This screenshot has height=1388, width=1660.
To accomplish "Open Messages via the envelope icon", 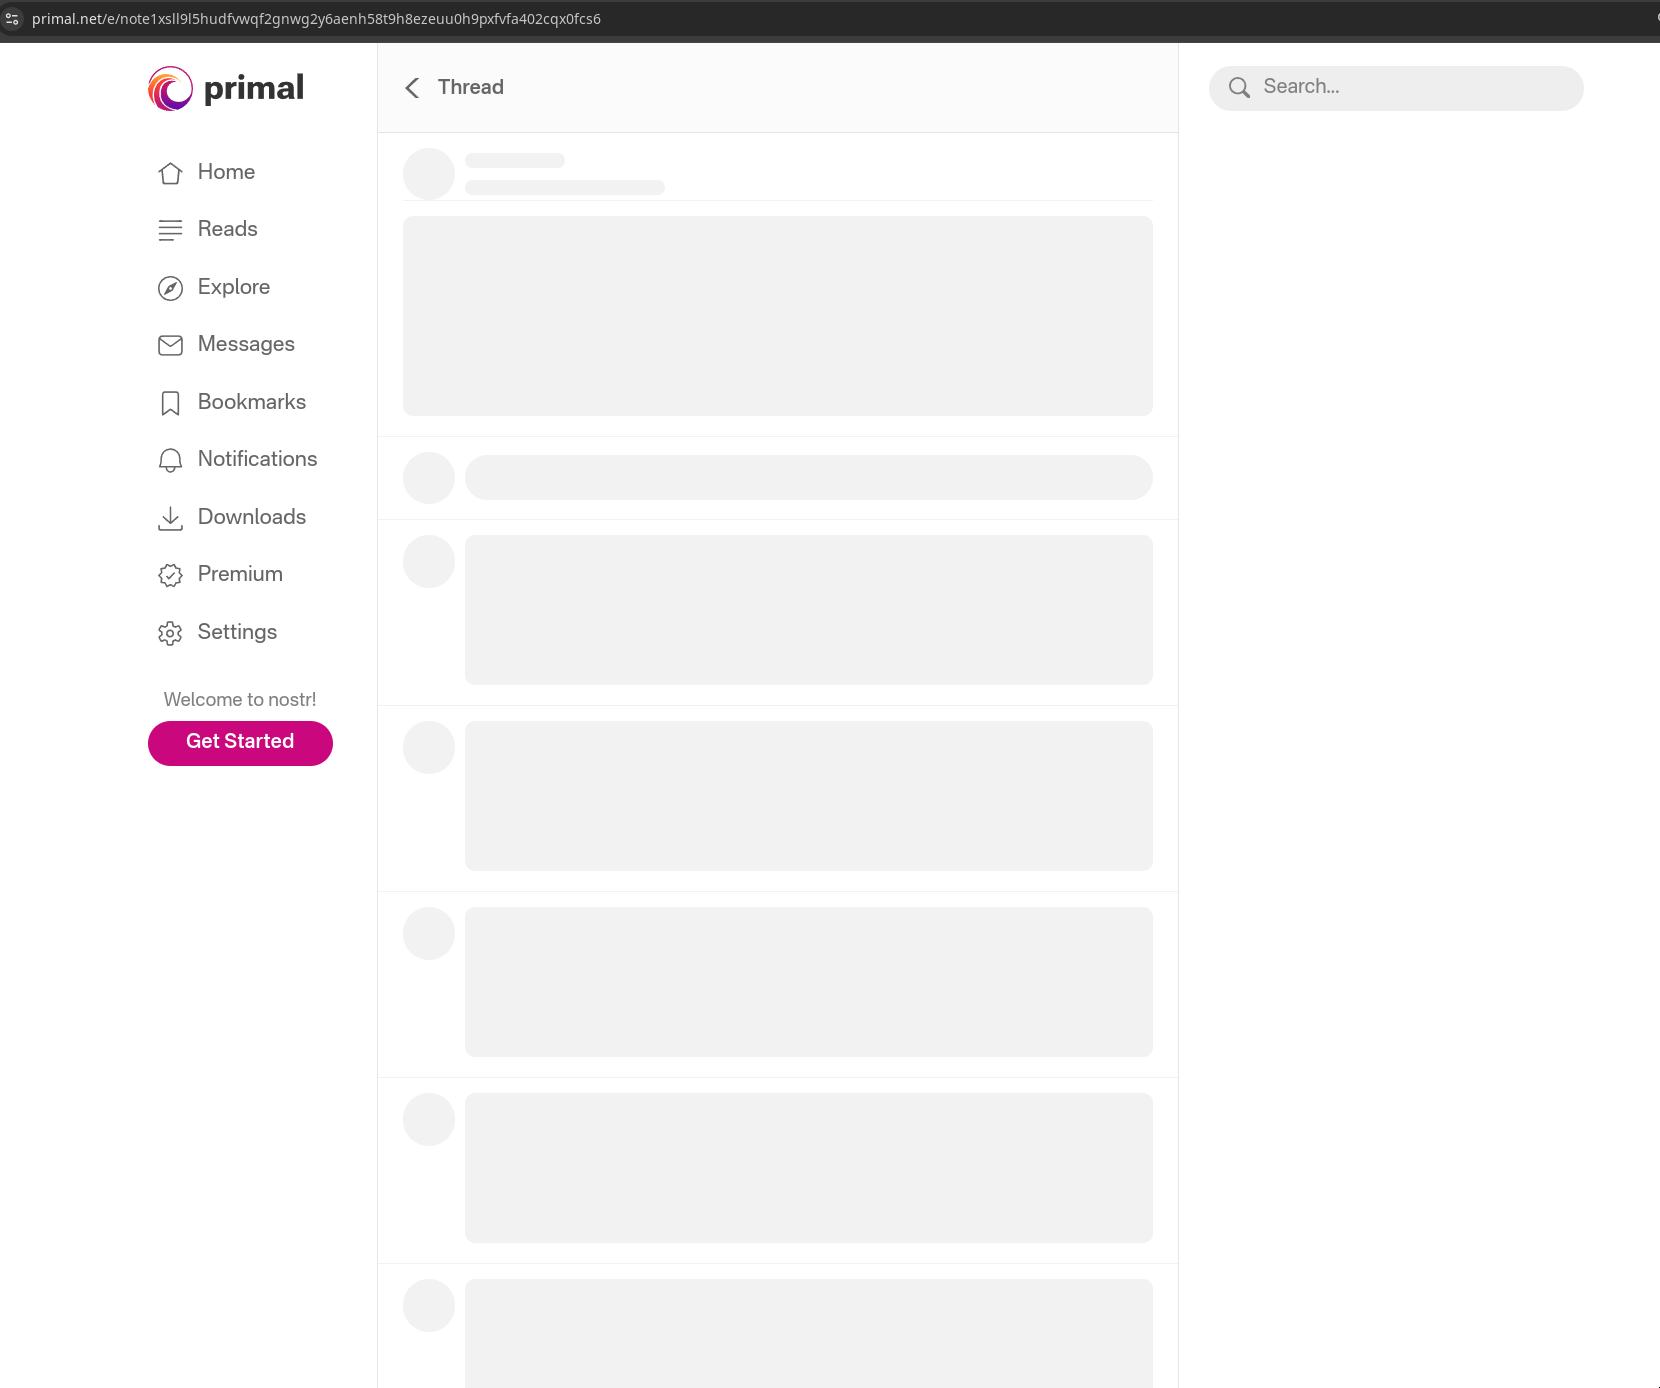I will 170,345.
